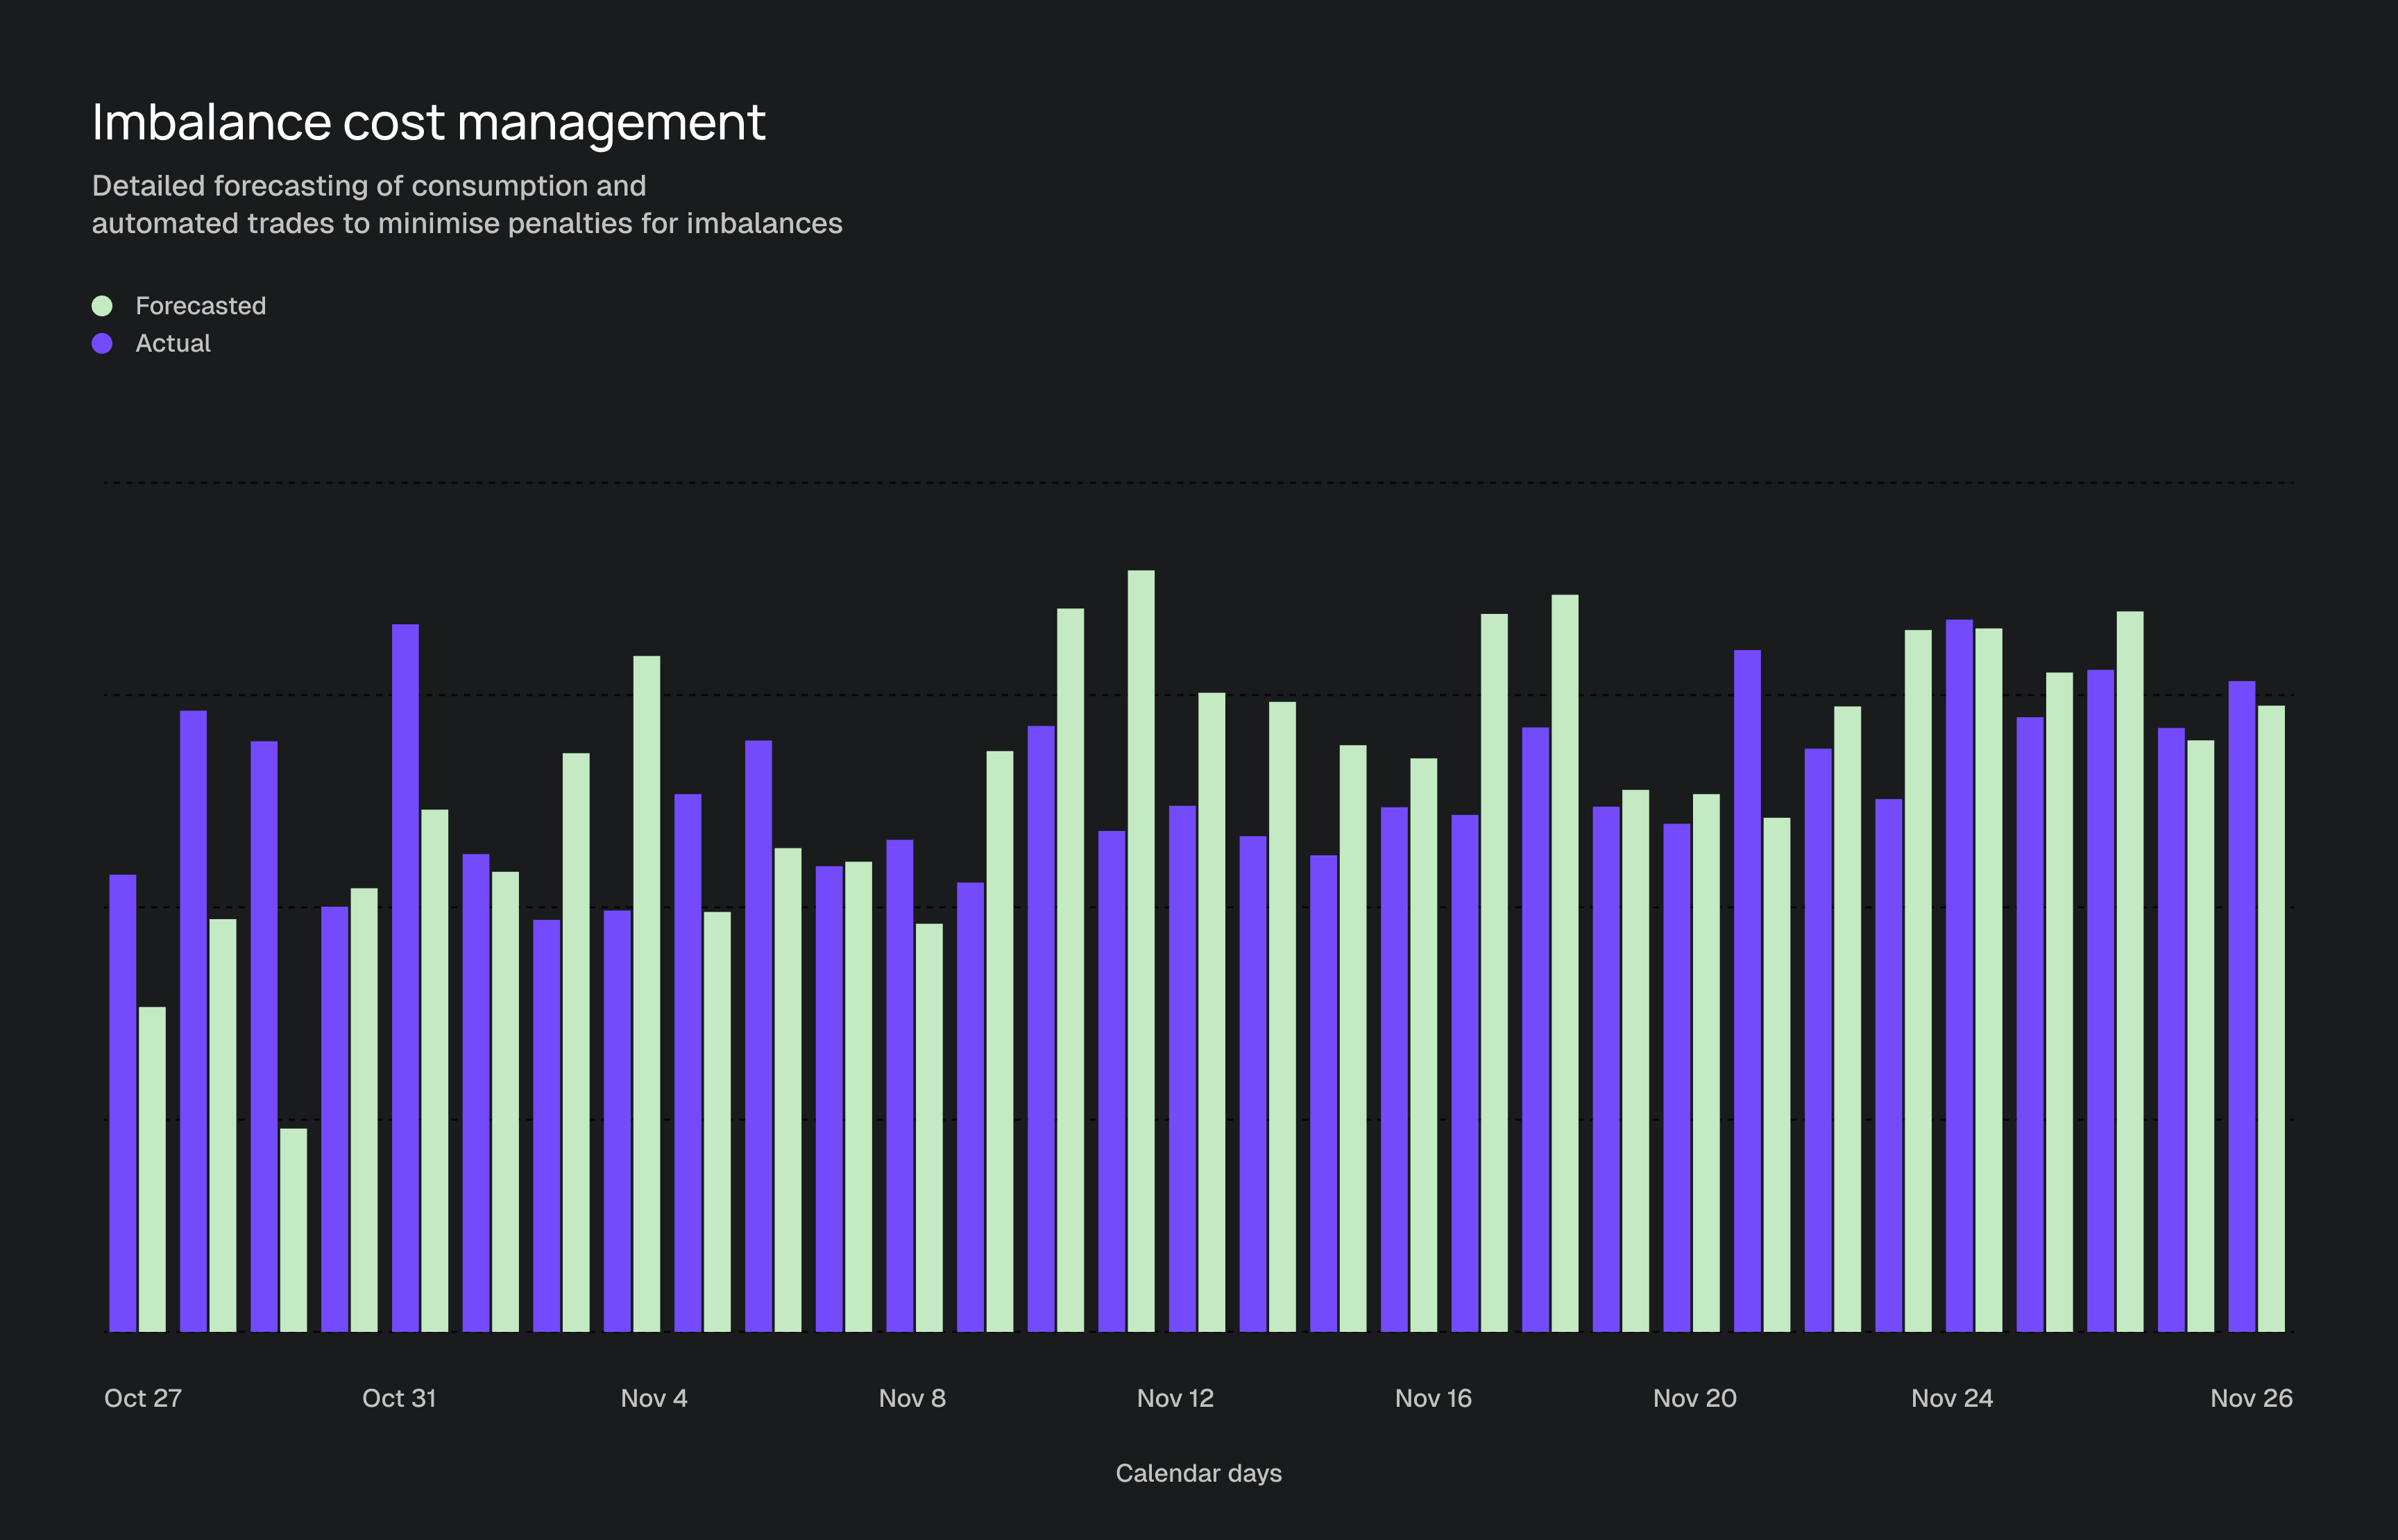
Task: Click the green Forecasted legend dot
Action: pyautogui.click(x=102, y=306)
